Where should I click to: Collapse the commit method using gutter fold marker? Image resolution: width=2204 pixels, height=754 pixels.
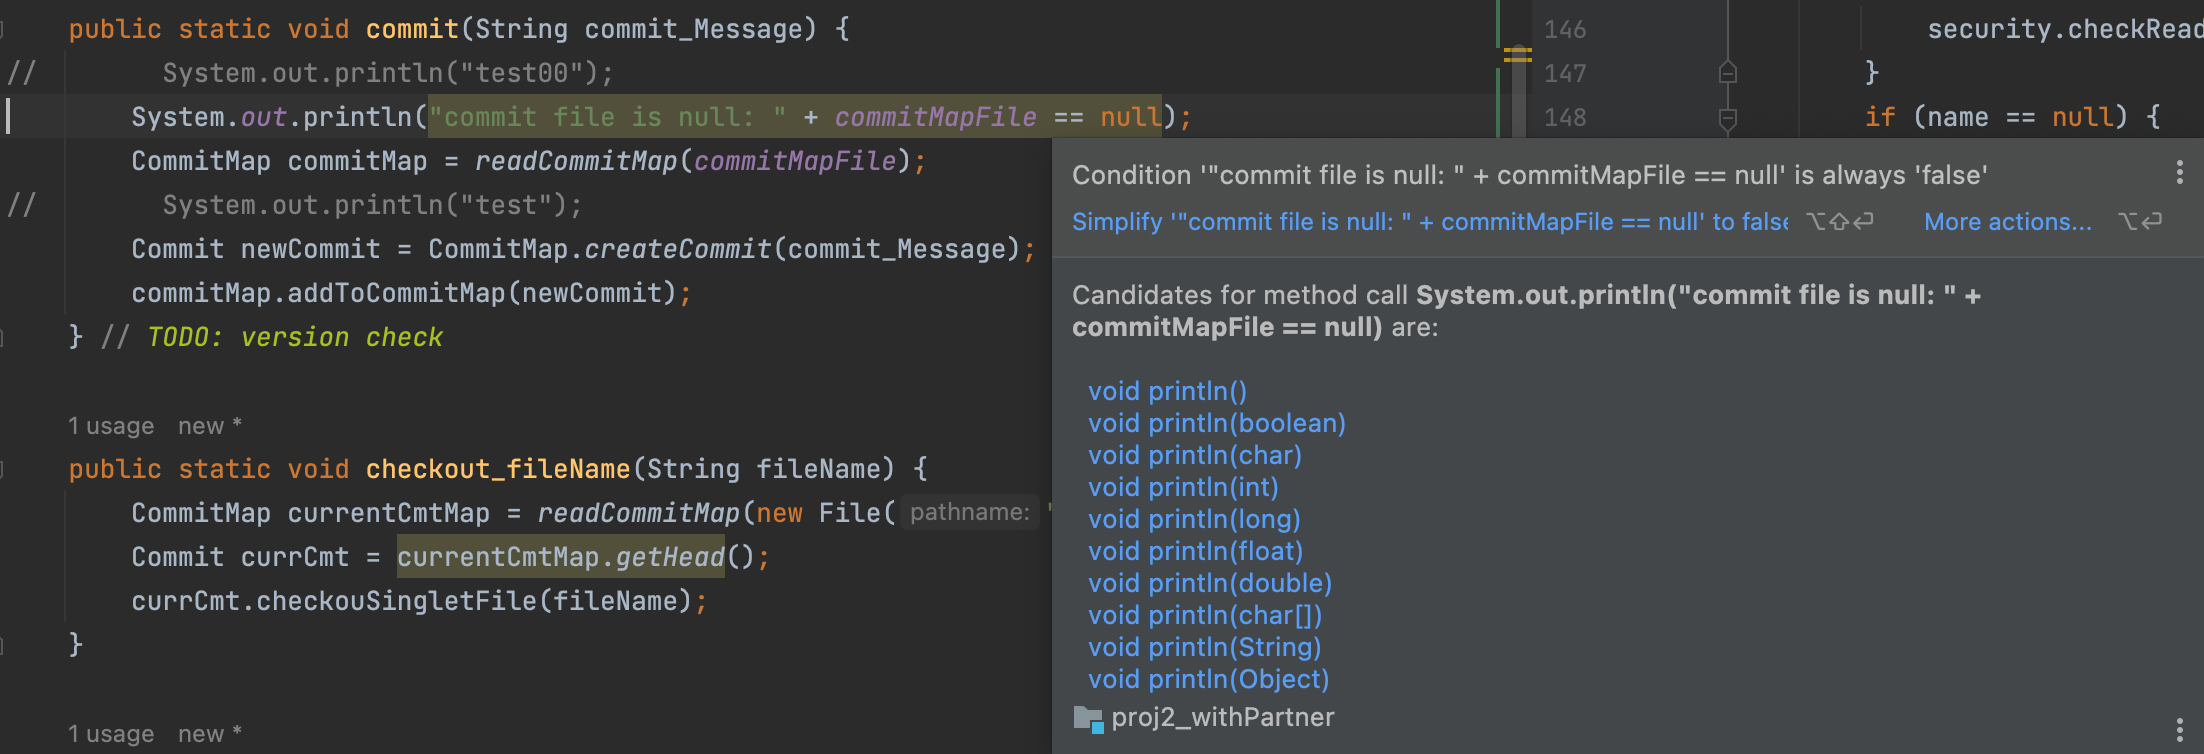coord(3,29)
